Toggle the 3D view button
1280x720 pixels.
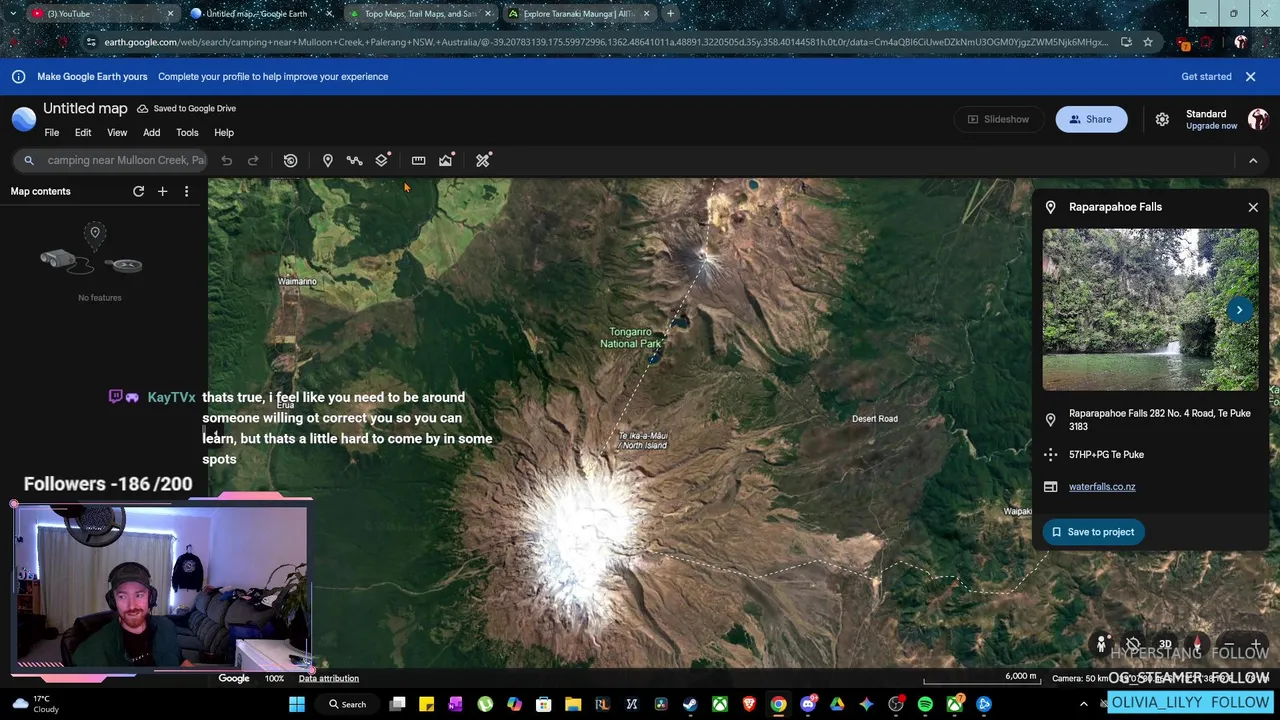point(1165,645)
